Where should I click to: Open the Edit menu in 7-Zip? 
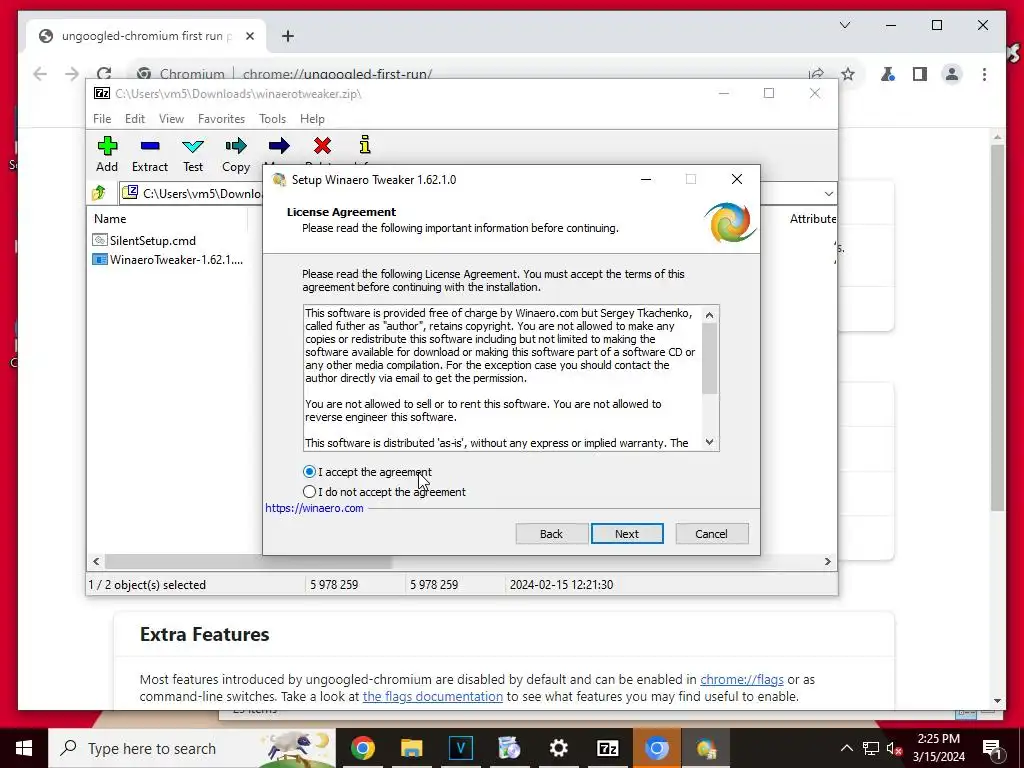(x=135, y=119)
